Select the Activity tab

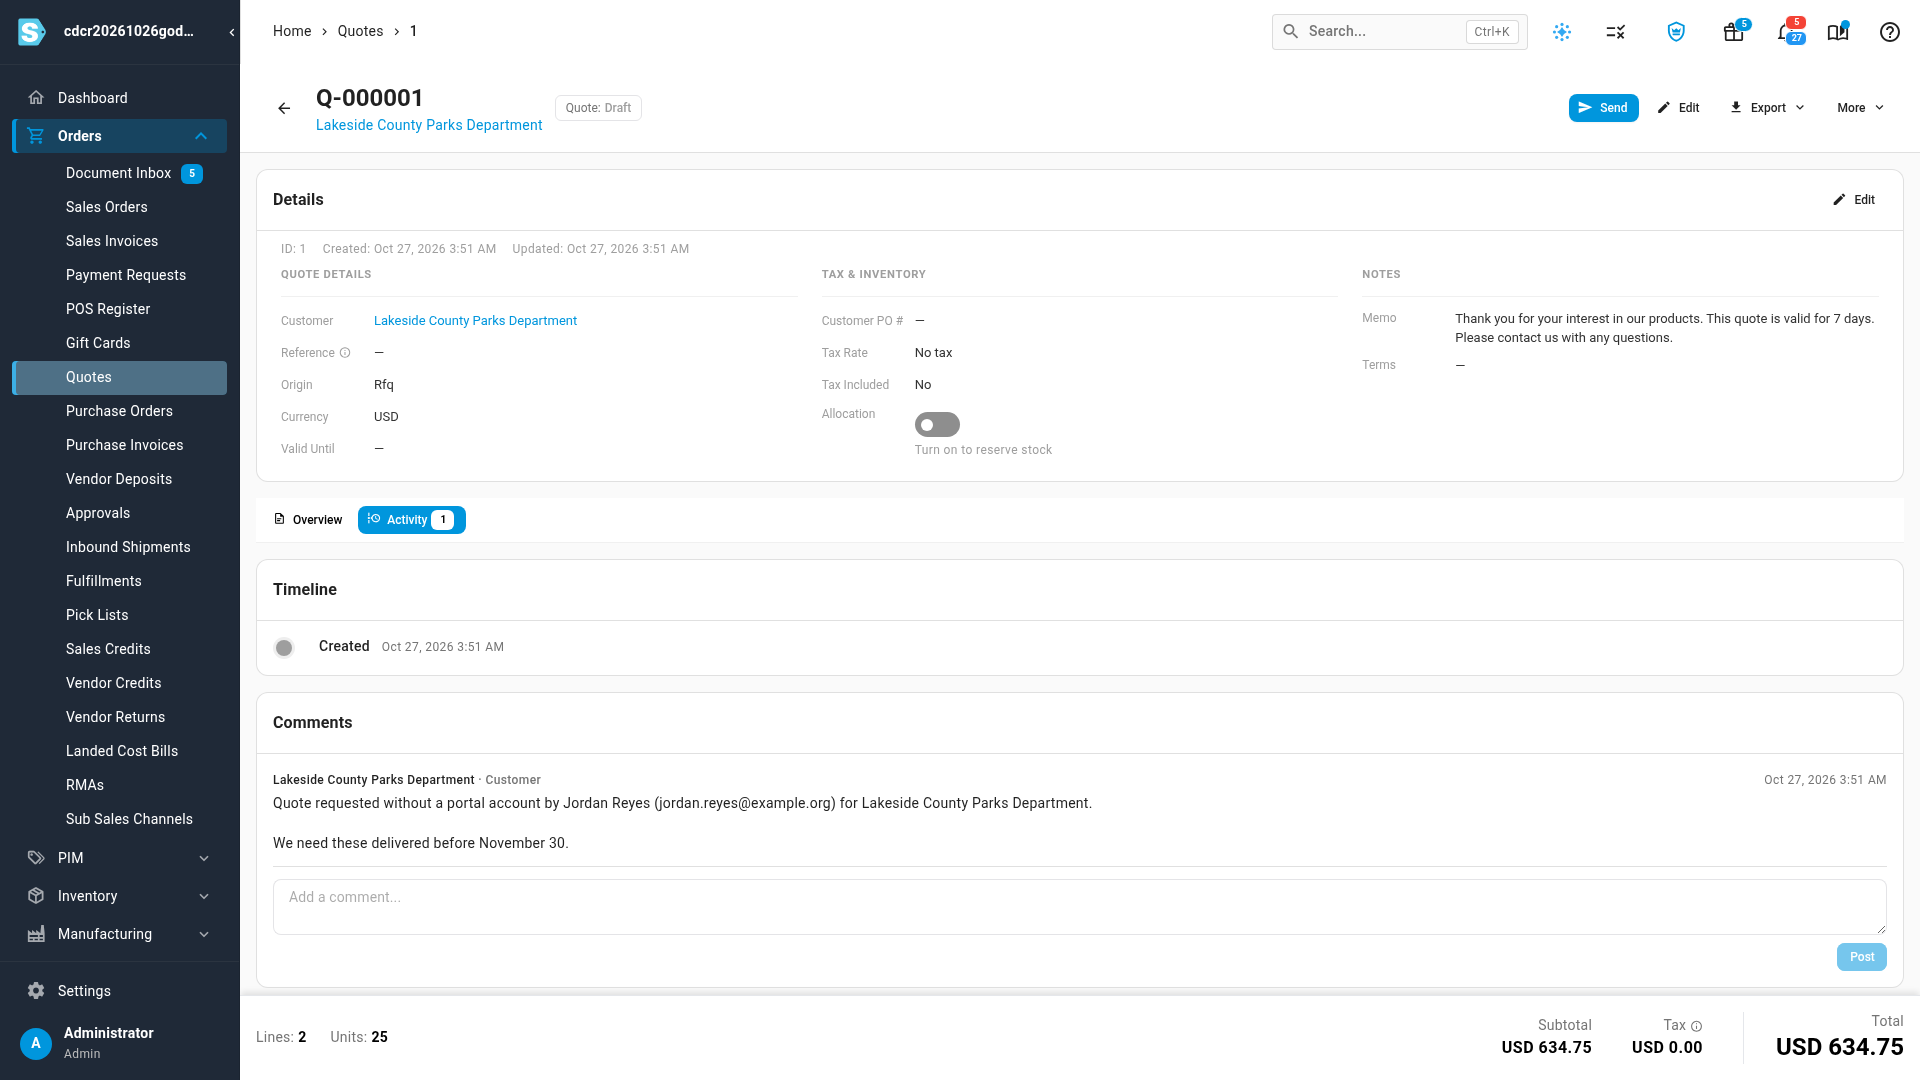tap(412, 520)
